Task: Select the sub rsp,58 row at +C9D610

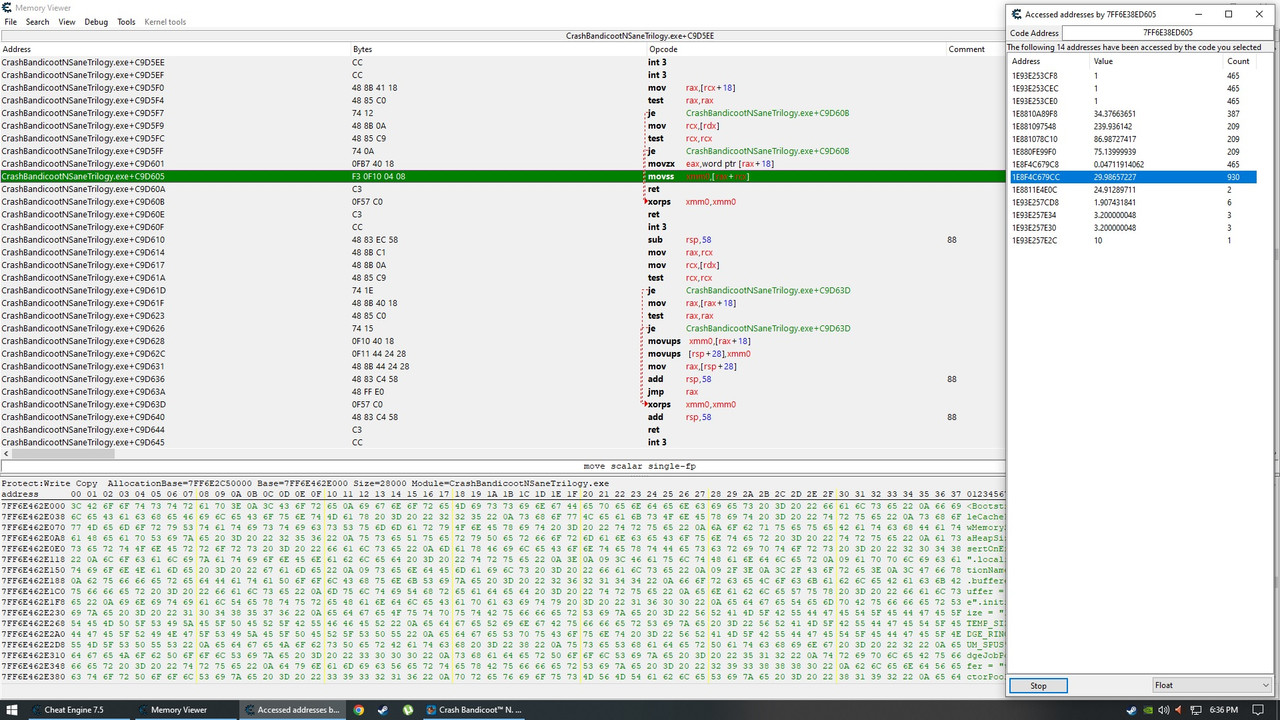Action: click(502, 240)
